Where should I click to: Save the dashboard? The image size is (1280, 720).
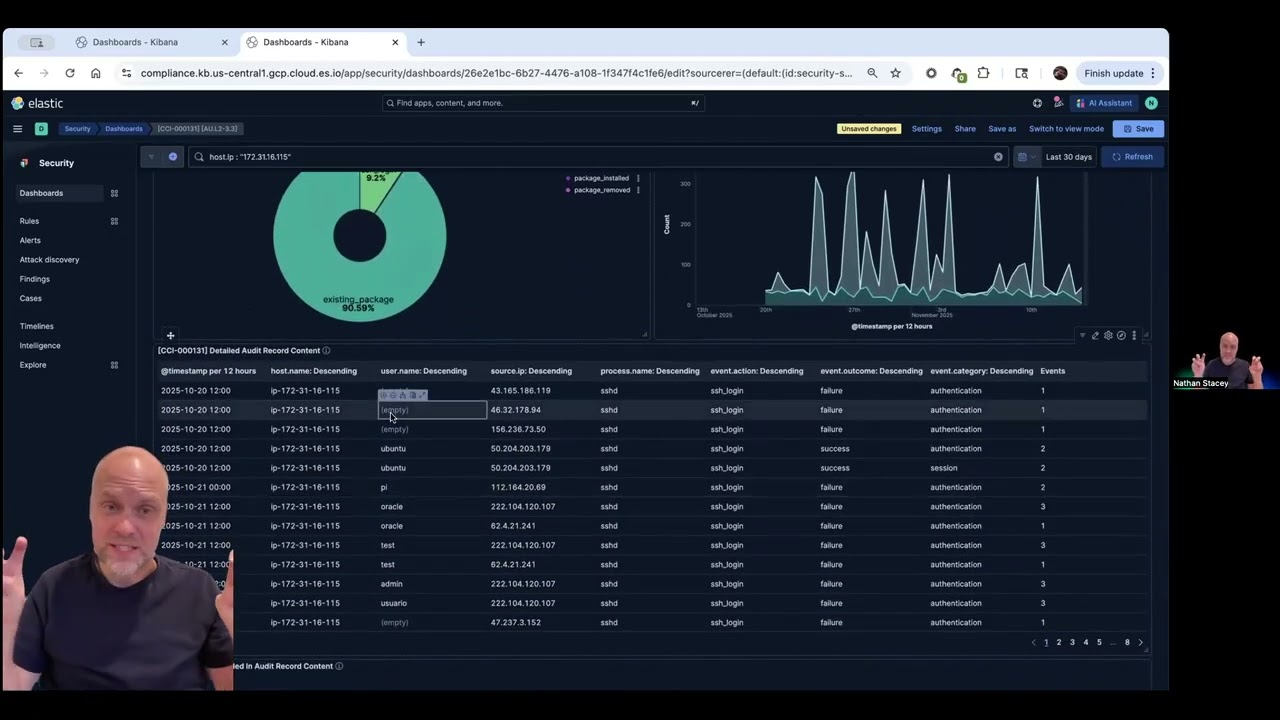(x=1138, y=129)
